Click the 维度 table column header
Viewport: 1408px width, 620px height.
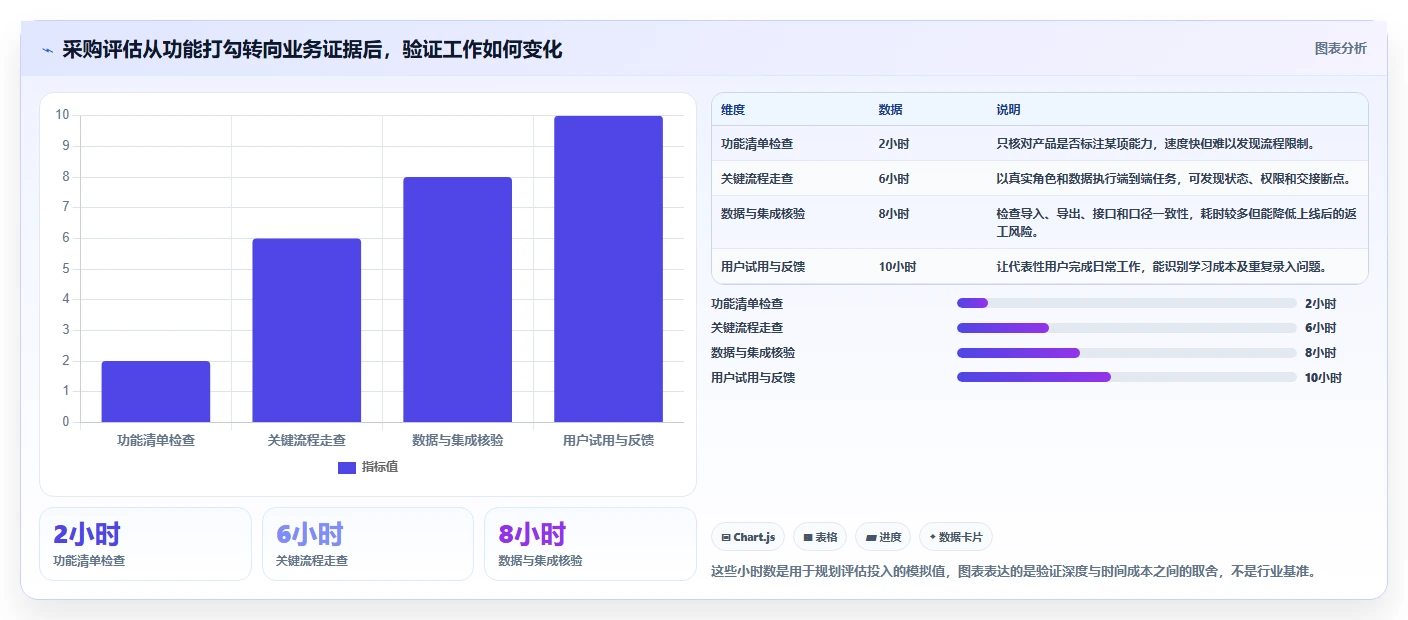click(x=733, y=110)
